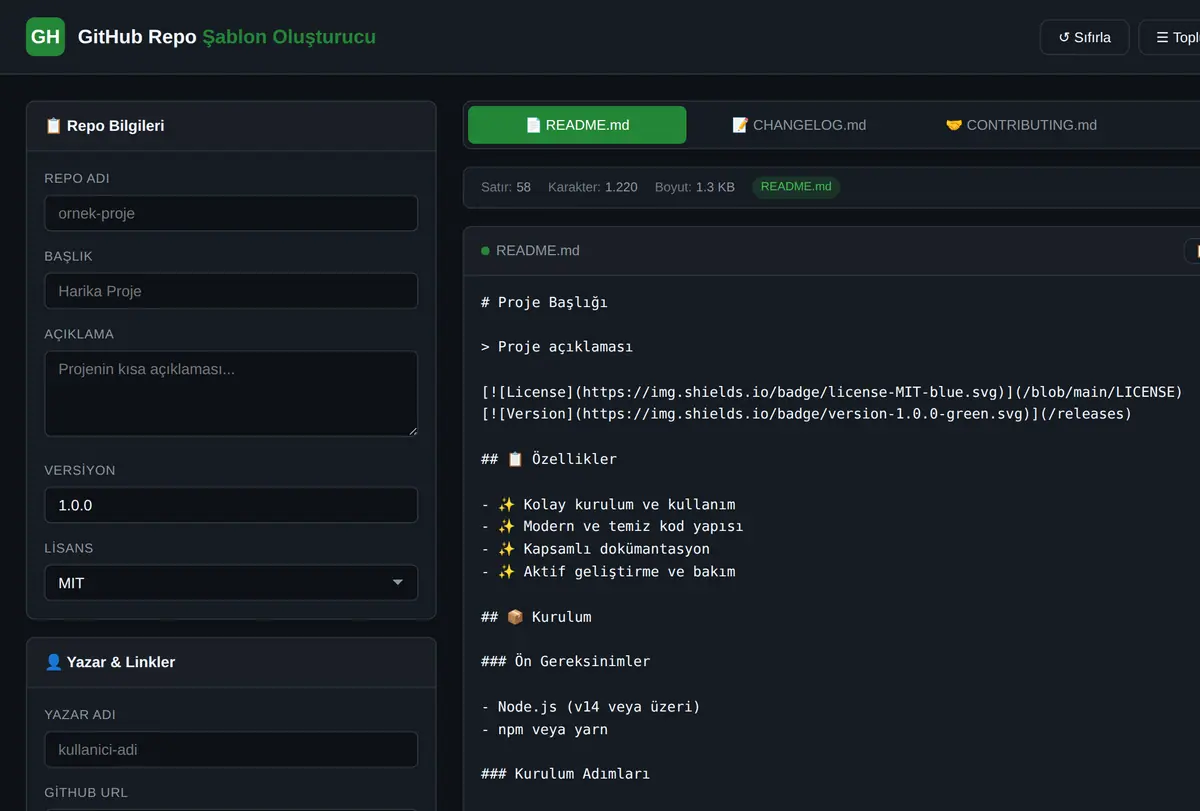Click into the Başlık input field
The width and height of the screenshot is (1200, 811).
(231, 291)
